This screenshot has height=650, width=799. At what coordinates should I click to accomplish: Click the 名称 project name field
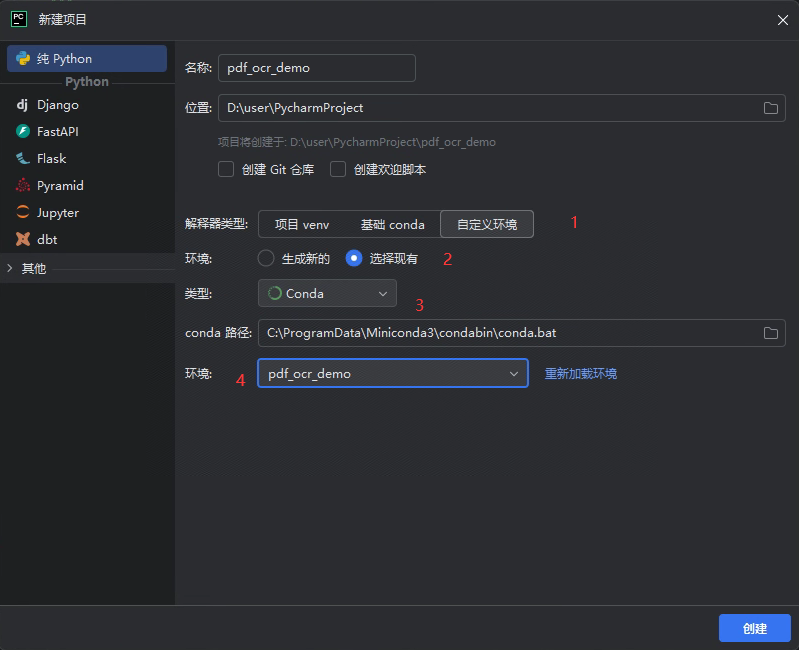click(316, 68)
